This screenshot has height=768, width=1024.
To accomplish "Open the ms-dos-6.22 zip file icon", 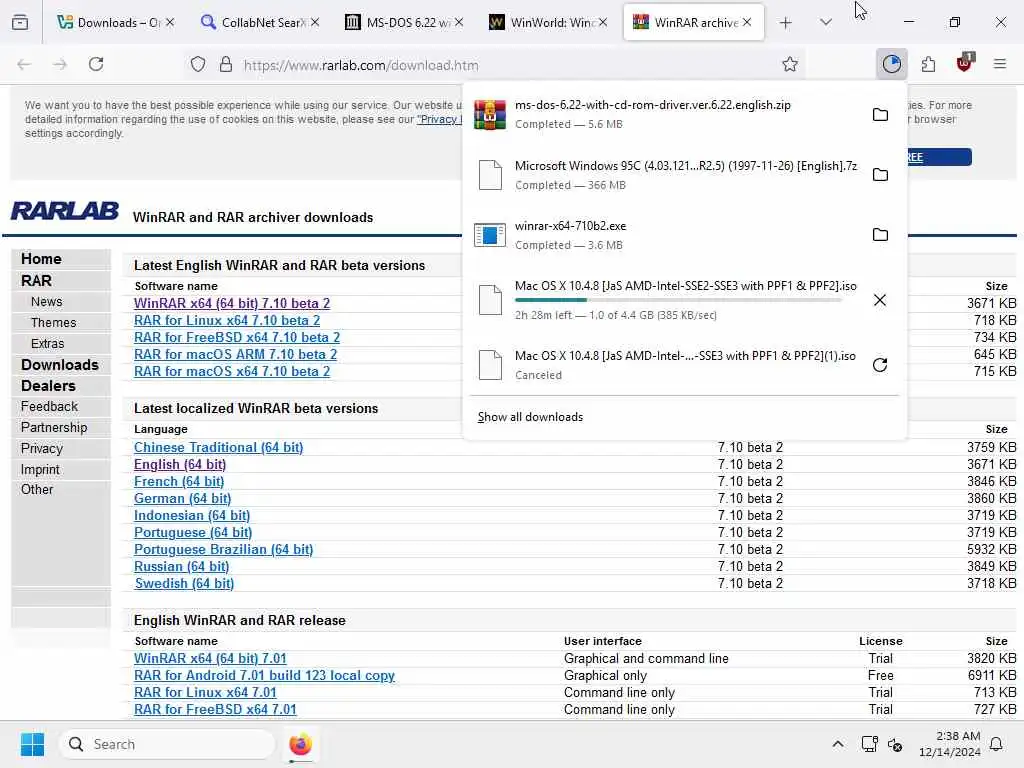I will pos(490,114).
